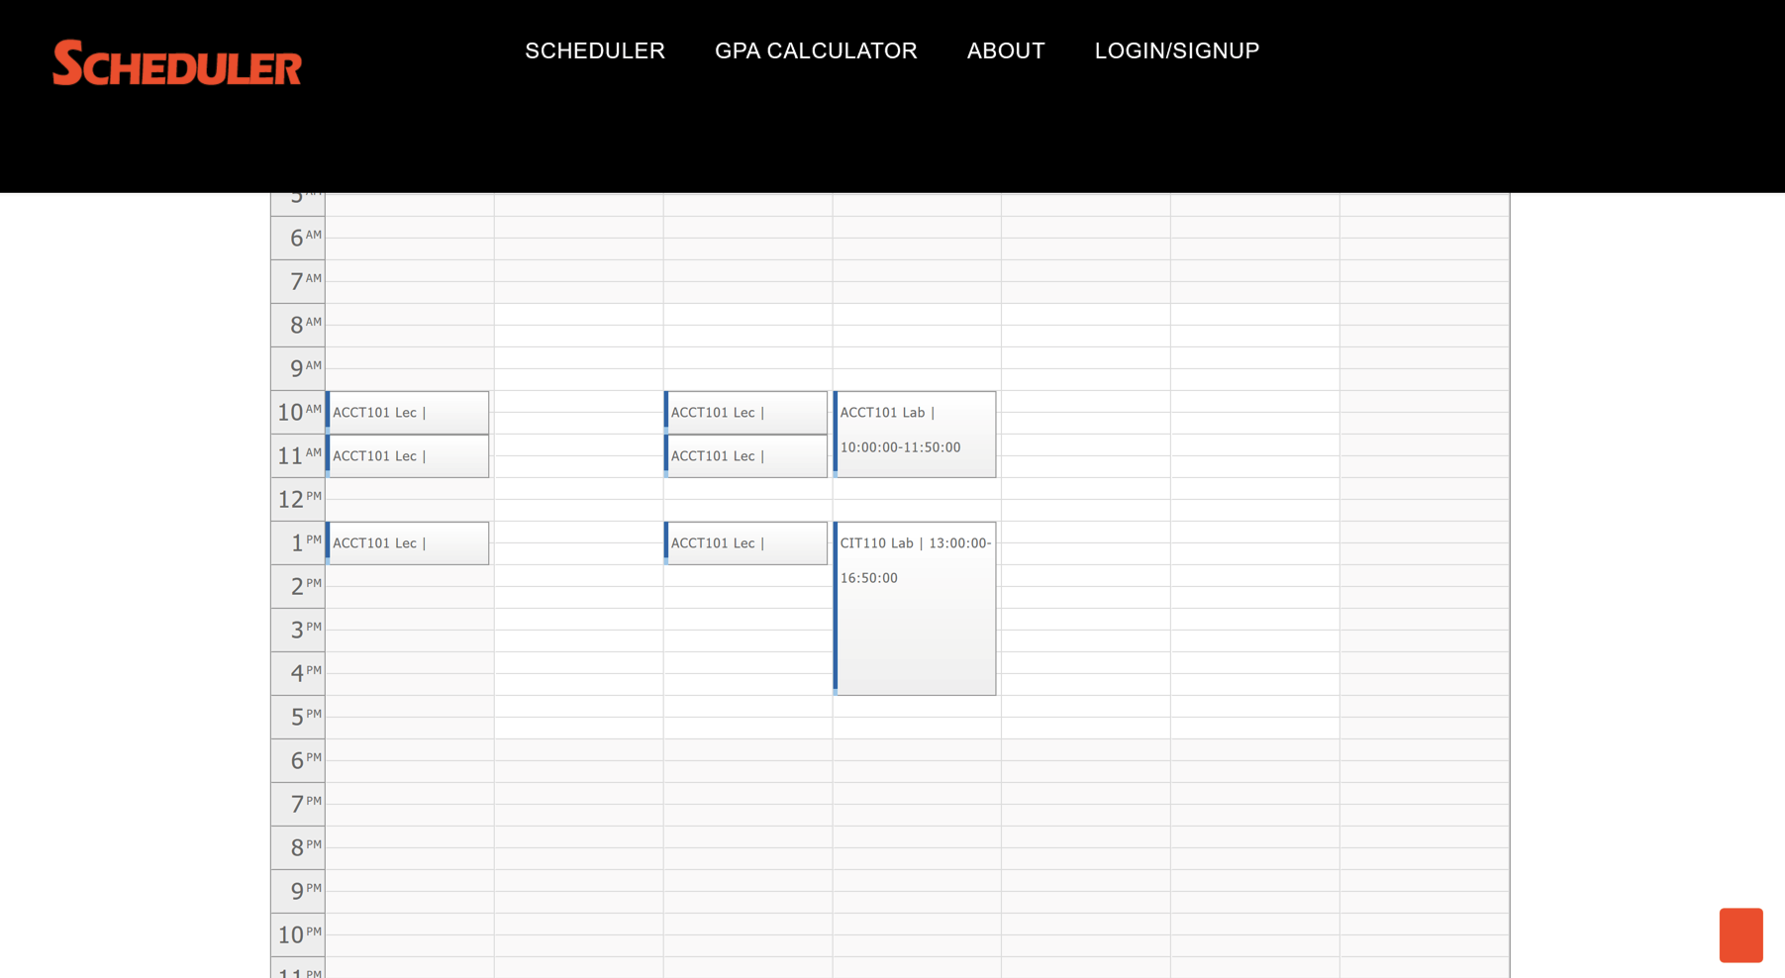
Task: Select ACCT101 Lec event at 11 AM in first column
Action: pos(408,456)
